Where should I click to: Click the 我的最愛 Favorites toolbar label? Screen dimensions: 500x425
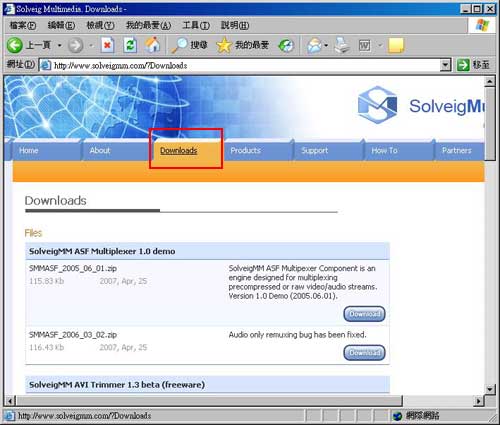tap(252, 45)
